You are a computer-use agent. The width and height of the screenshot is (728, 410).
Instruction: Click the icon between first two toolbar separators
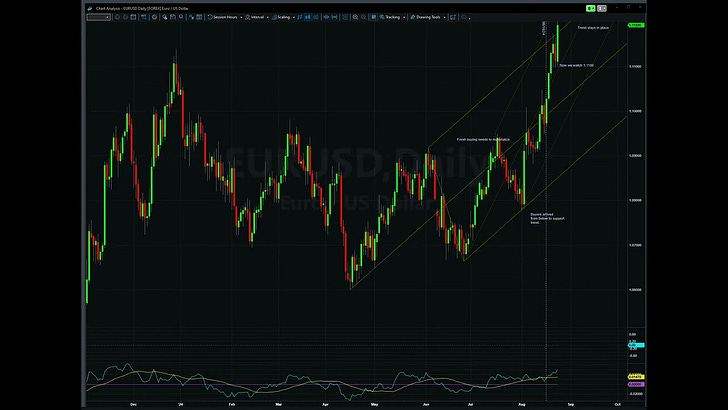tap(144, 17)
